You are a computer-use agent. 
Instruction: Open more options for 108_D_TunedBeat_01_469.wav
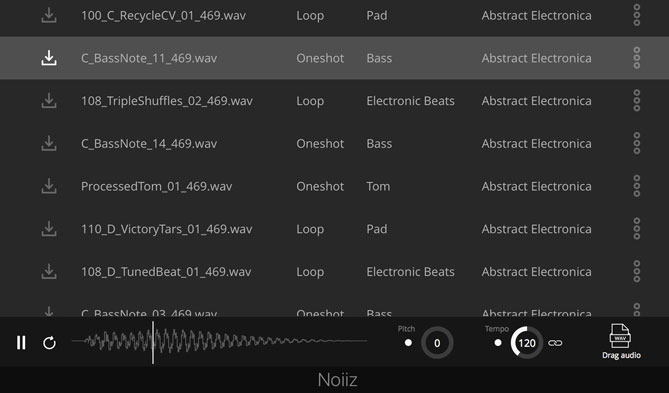click(x=637, y=271)
